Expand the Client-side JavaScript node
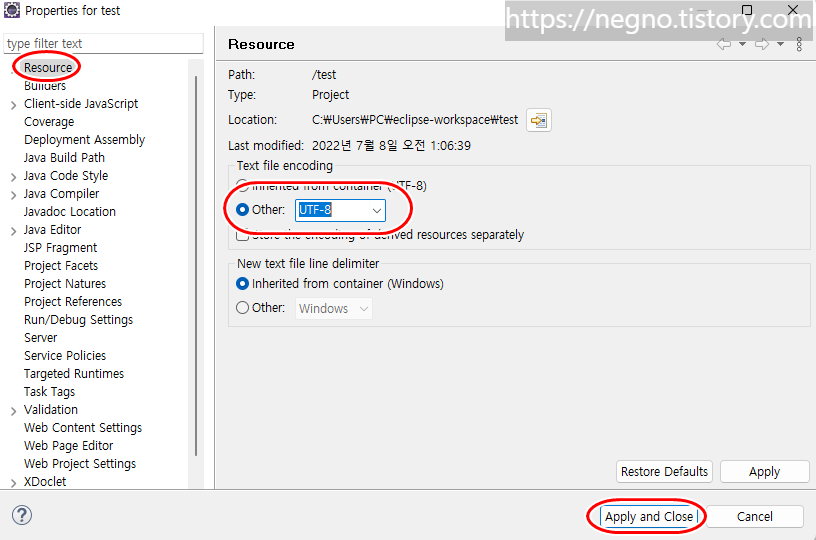The image size is (816, 540). click(x=14, y=105)
